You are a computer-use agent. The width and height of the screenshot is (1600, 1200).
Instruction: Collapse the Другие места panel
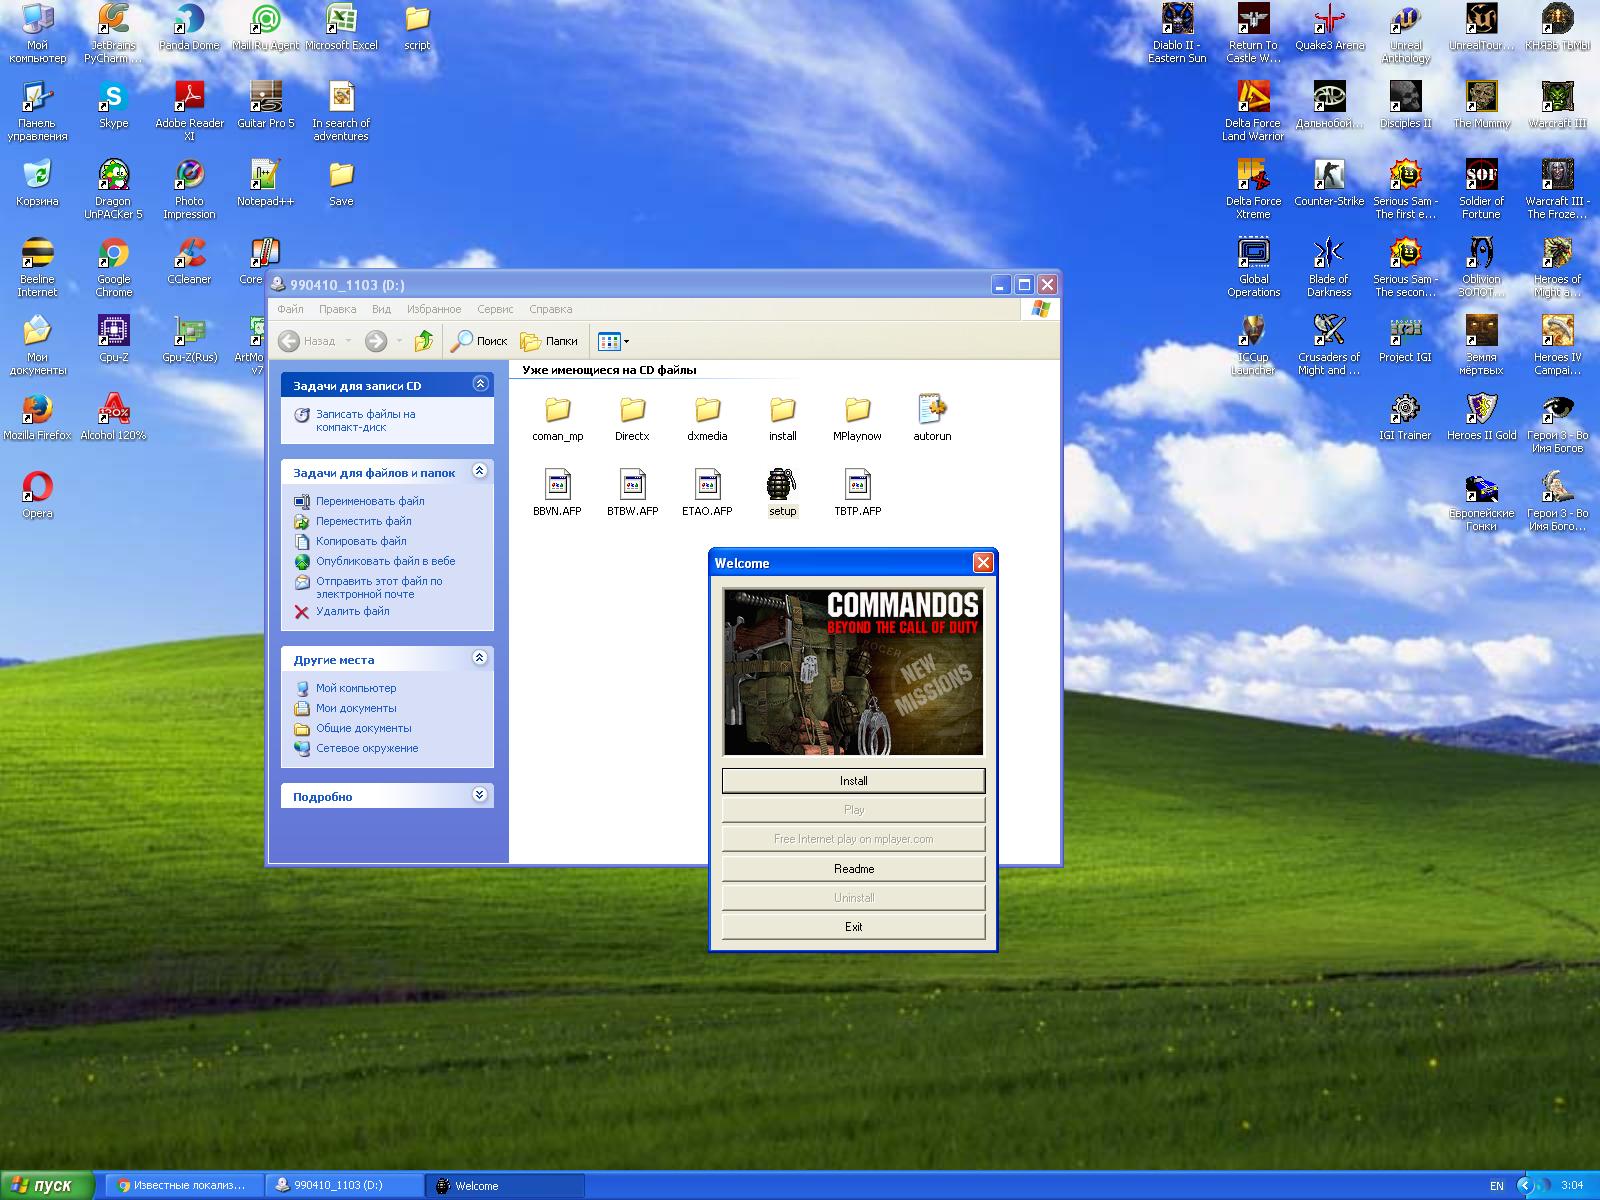click(480, 658)
